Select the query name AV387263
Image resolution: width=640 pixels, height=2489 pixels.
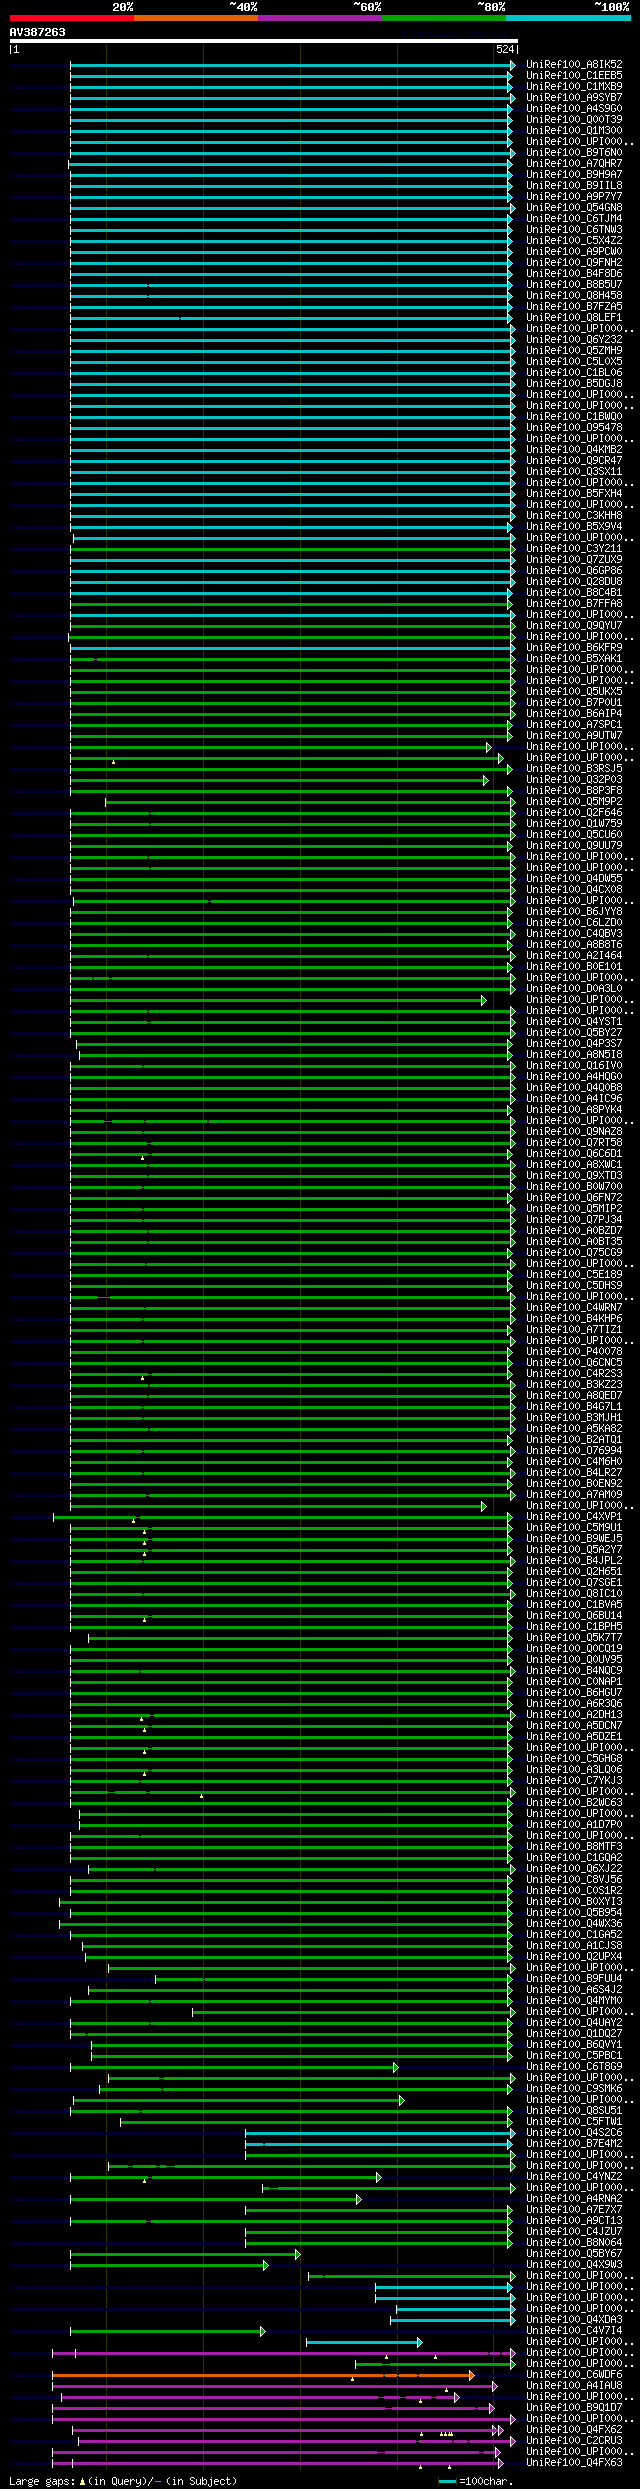click(x=38, y=32)
